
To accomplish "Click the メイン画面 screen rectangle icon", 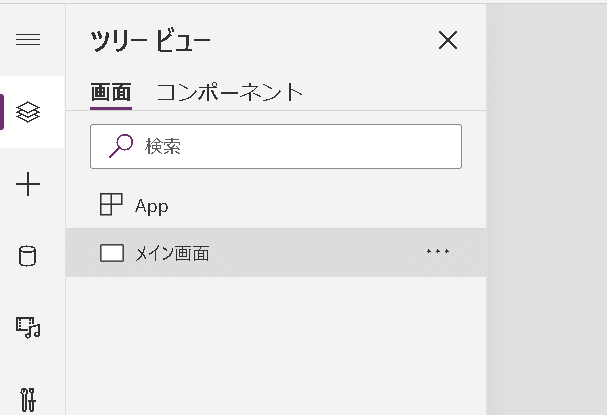I will tap(112, 253).
